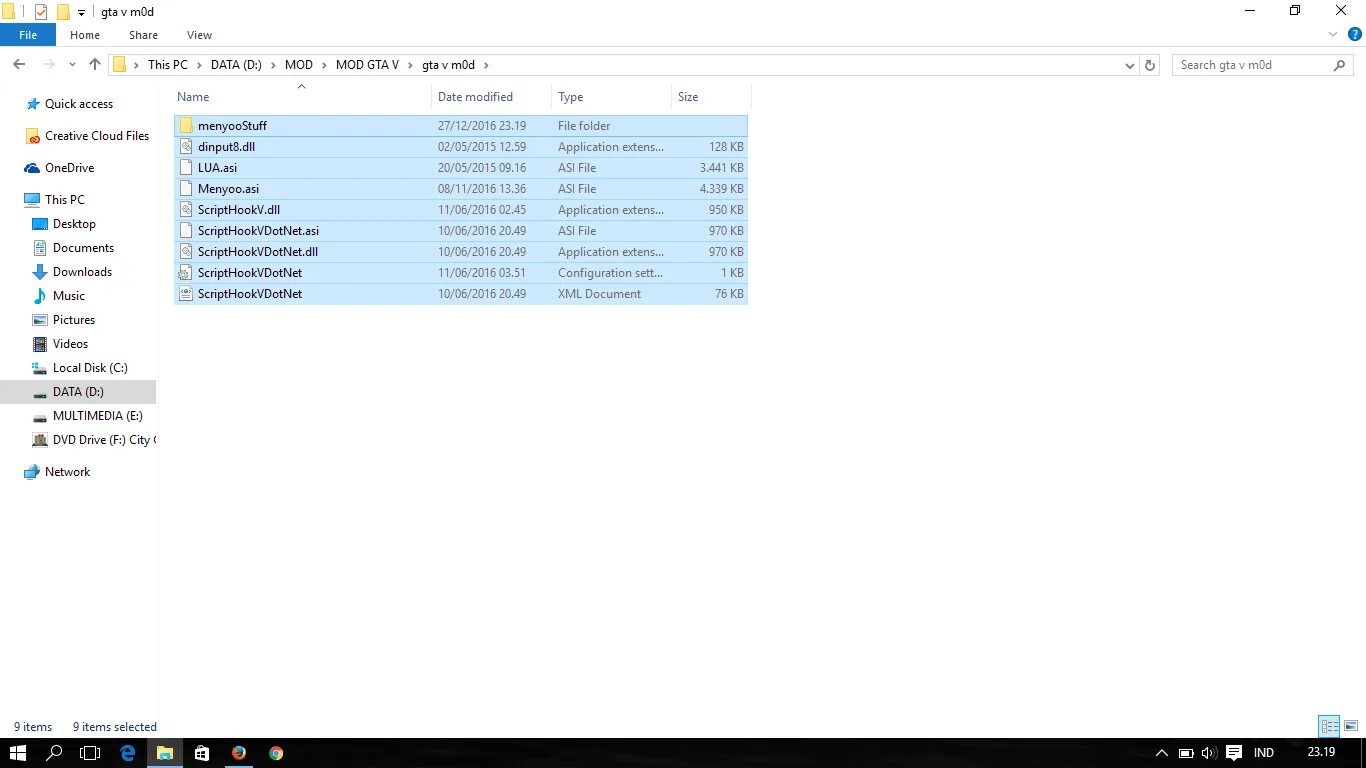Click the Properties quick access toolbar icon
1366x768 pixels.
[x=41, y=12]
